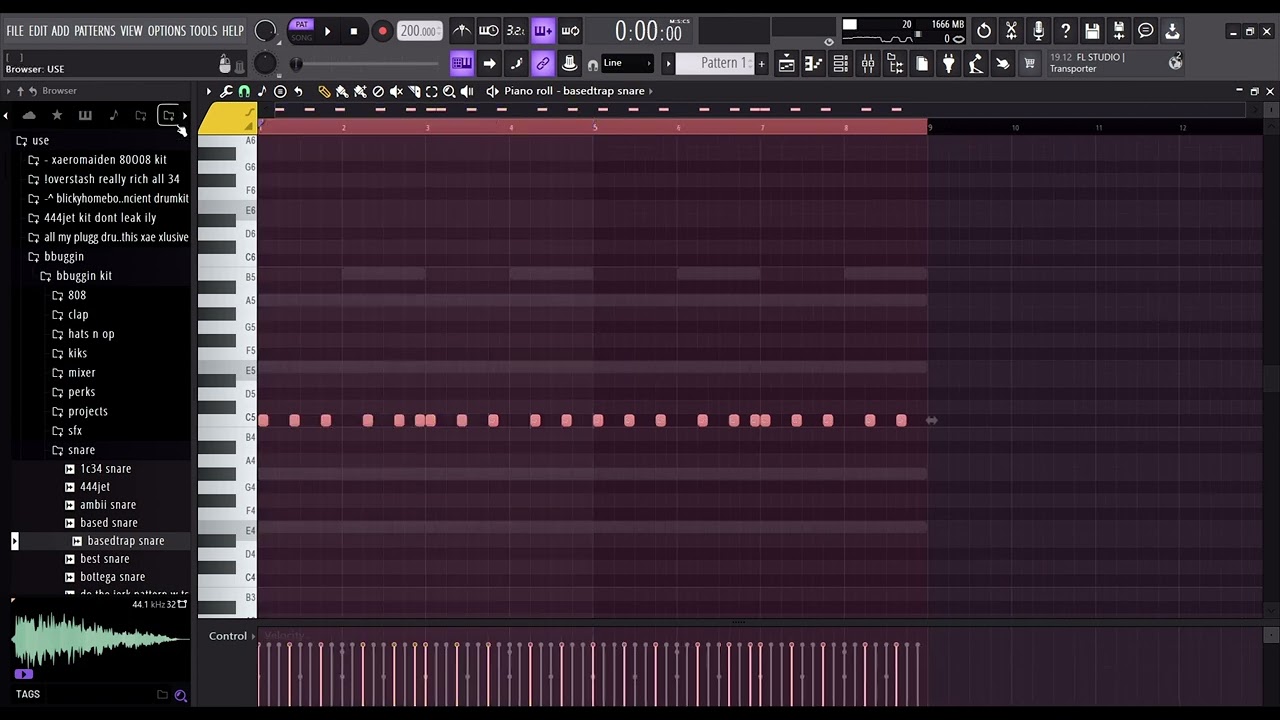Click the Save new version icon
Viewport: 1280px width, 720px height.
(x=1119, y=31)
